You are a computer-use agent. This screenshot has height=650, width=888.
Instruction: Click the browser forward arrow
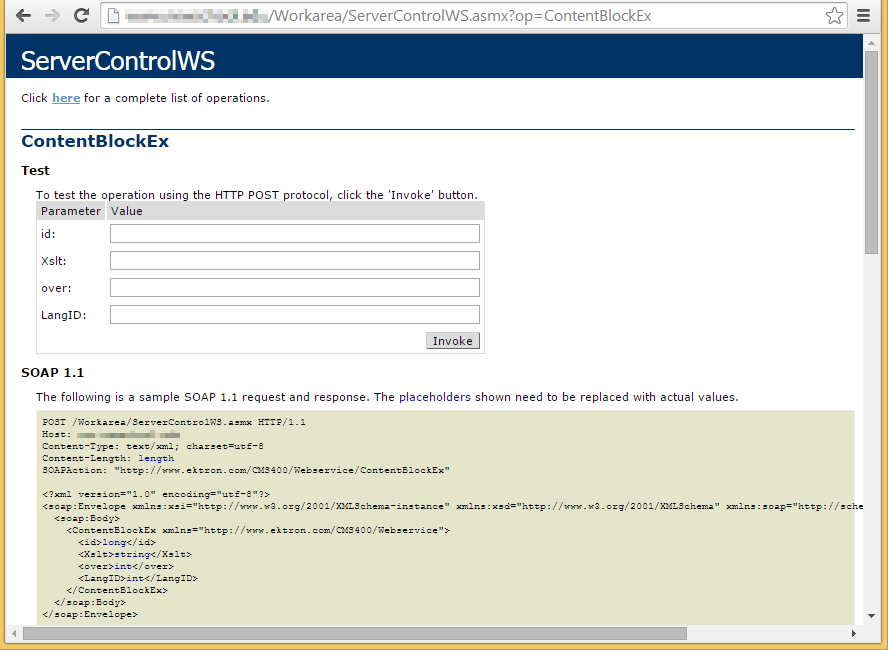[x=52, y=15]
